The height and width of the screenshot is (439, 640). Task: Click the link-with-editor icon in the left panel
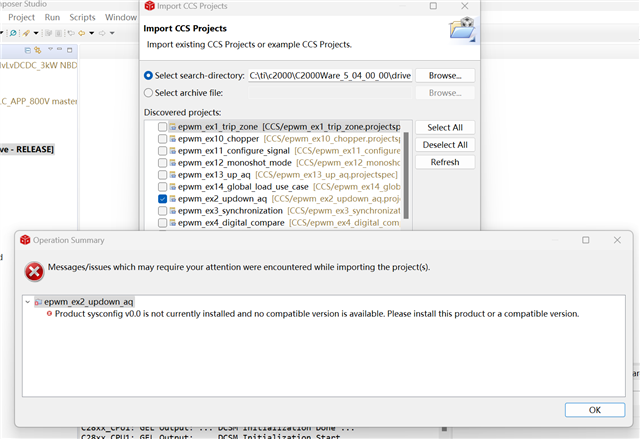click(35, 48)
